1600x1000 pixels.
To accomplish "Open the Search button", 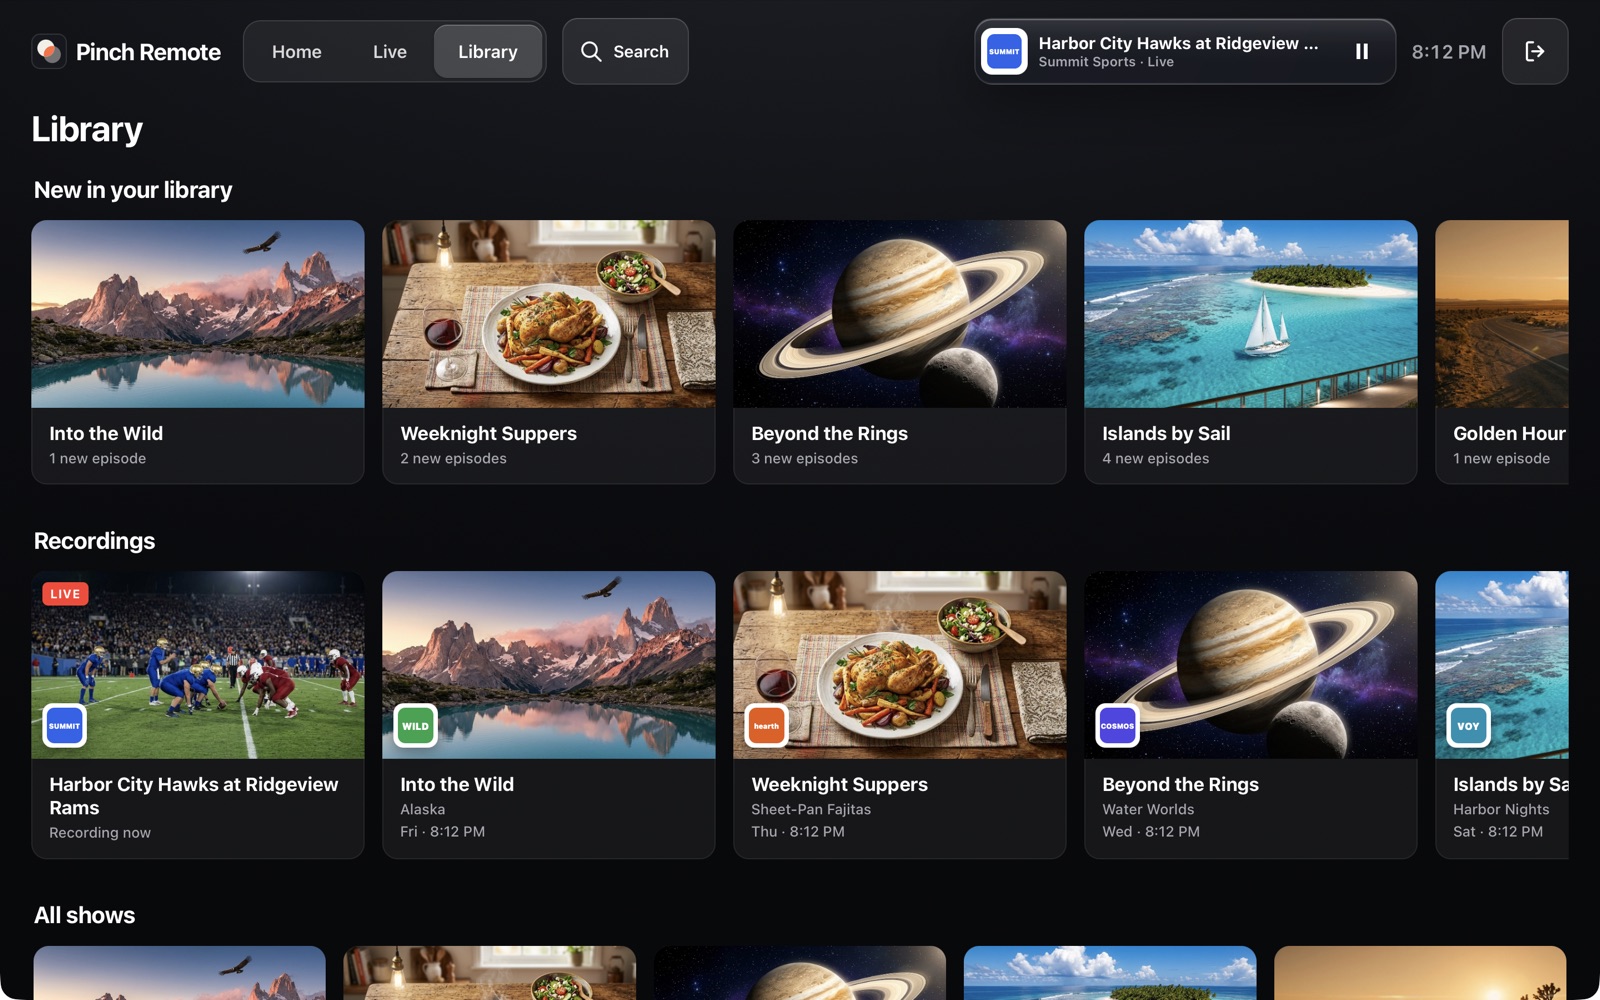I will click(625, 51).
